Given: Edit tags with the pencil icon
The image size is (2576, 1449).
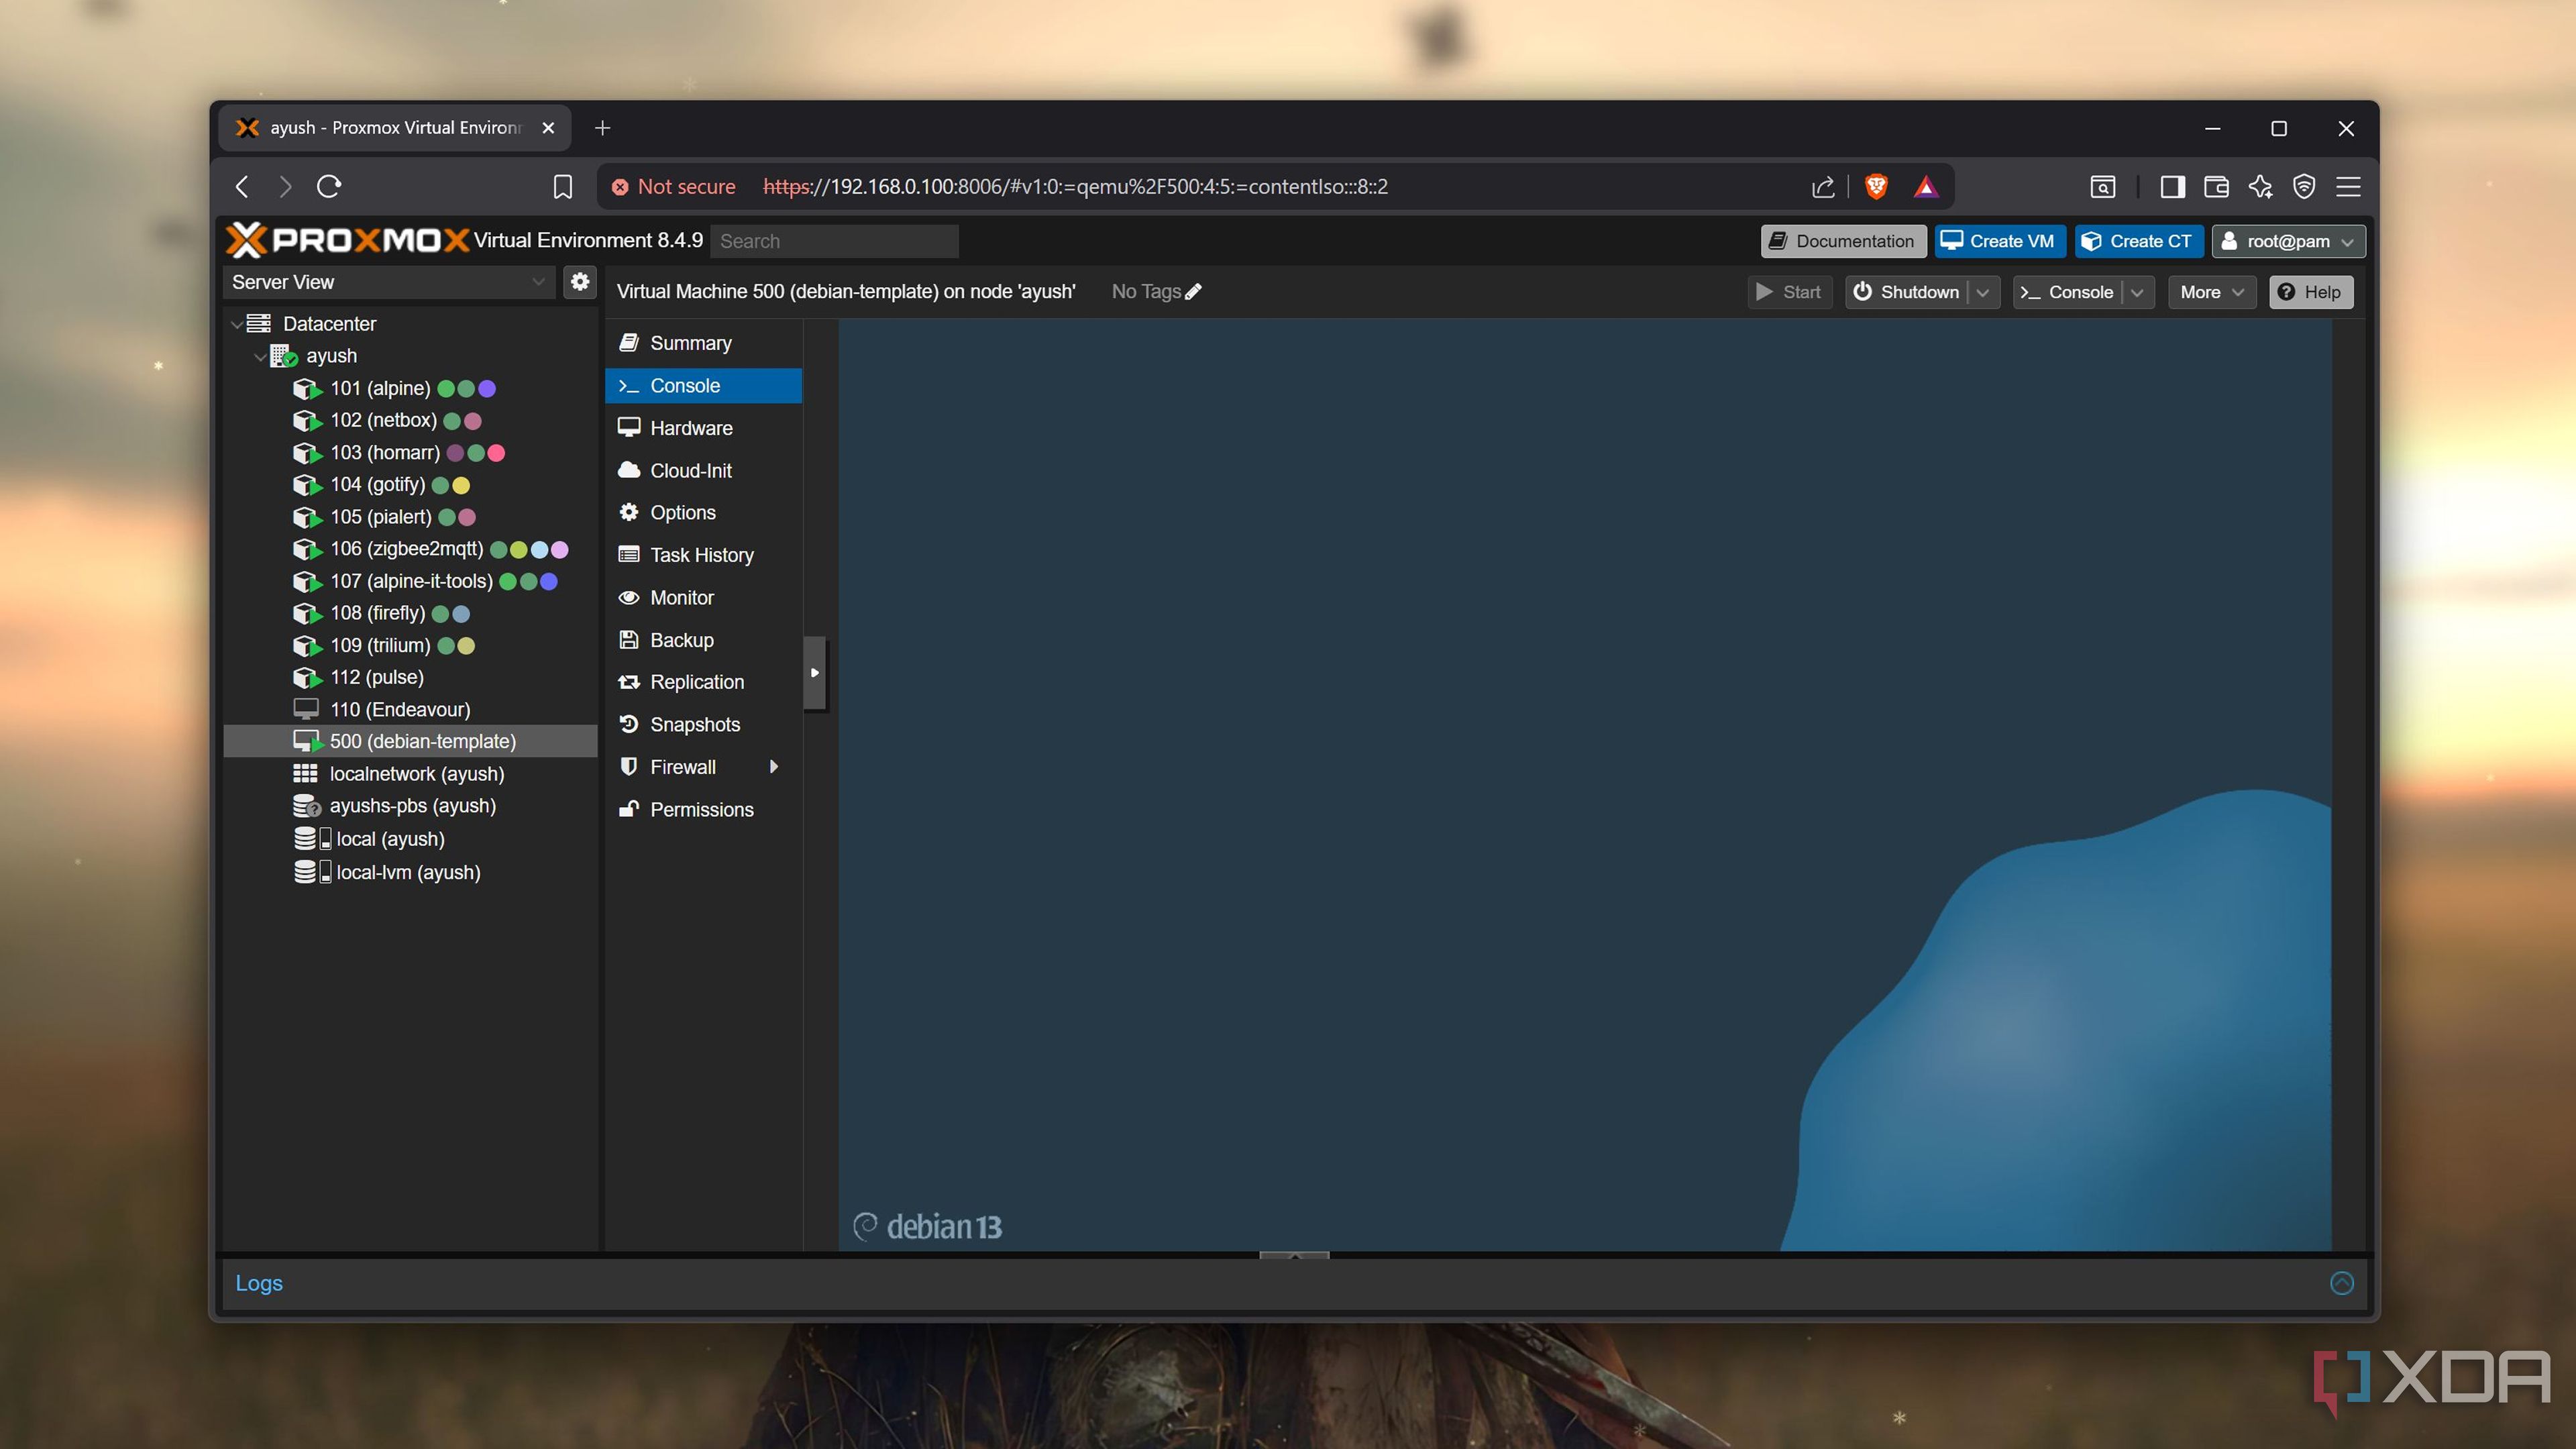Looking at the screenshot, I should coord(1193,292).
